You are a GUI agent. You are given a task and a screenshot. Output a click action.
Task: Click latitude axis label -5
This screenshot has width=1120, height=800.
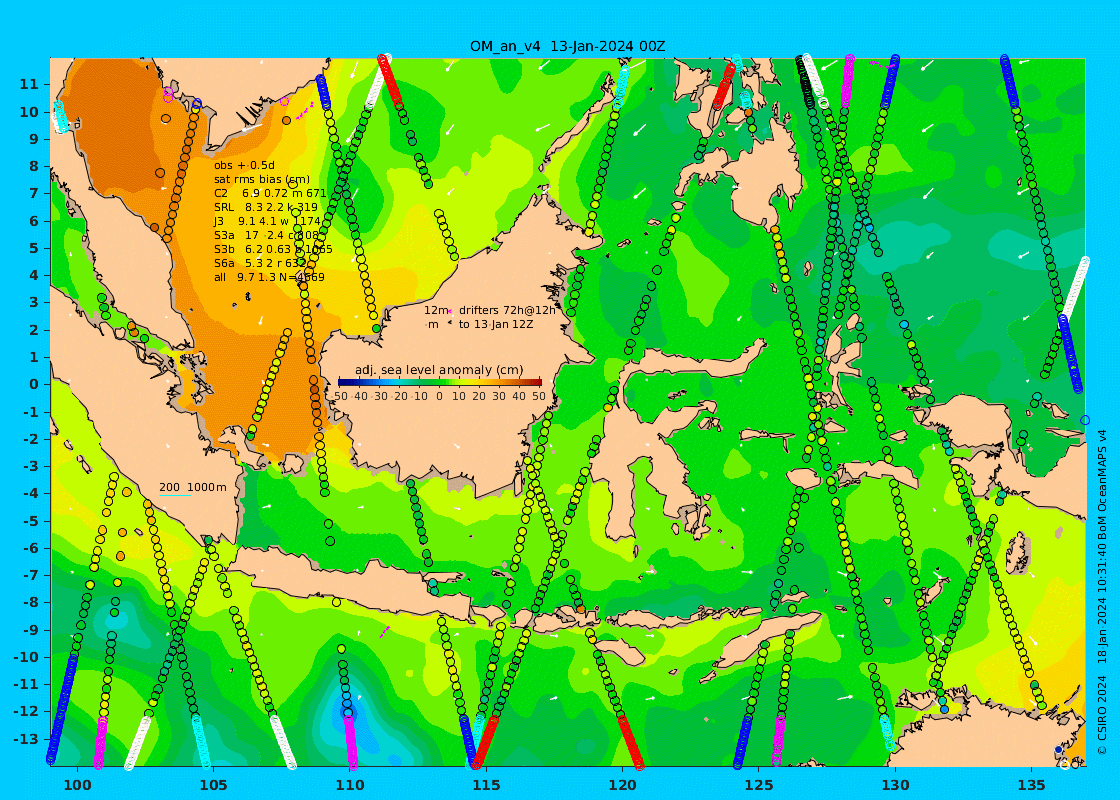(x=31, y=521)
